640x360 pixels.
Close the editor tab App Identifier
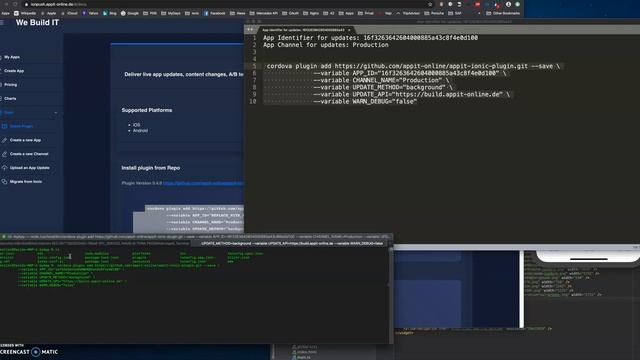point(349,30)
